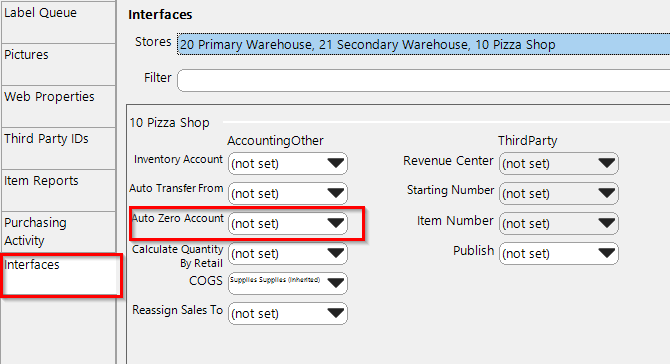Image resolution: width=670 pixels, height=364 pixels.
Task: Switch to the Pictures tab
Action: click(x=58, y=64)
